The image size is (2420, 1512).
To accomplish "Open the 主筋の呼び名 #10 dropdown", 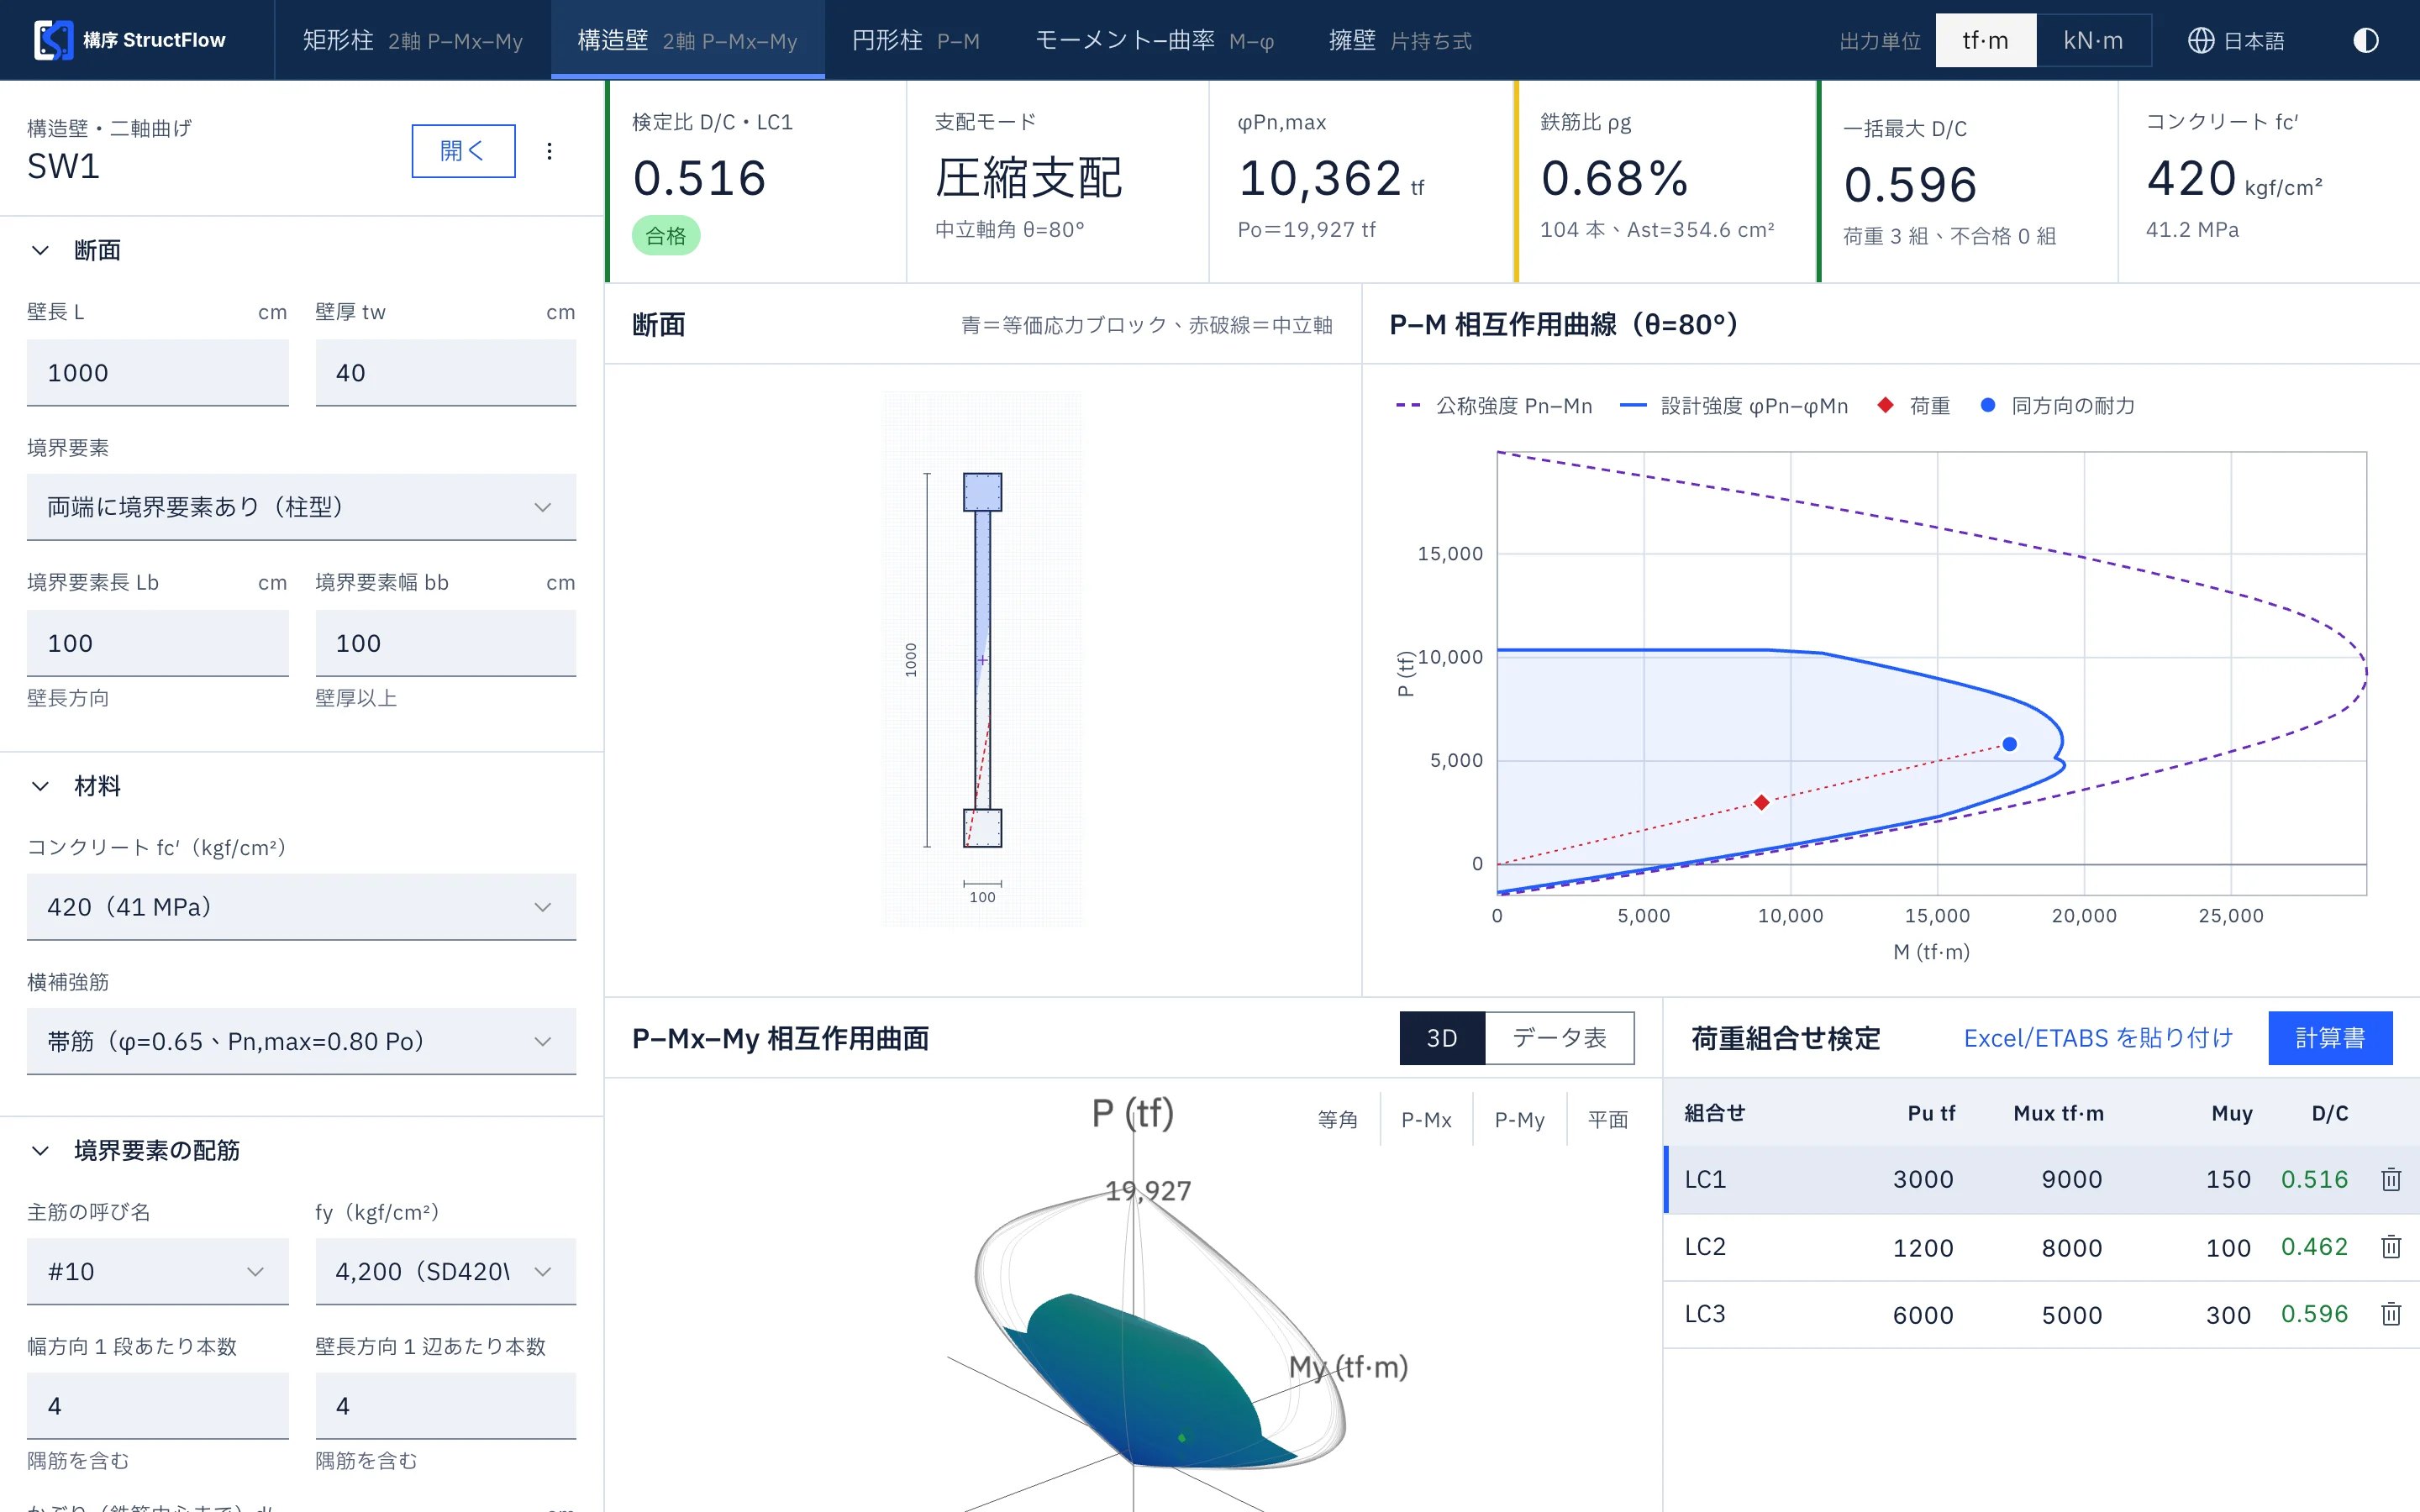I will [158, 1271].
